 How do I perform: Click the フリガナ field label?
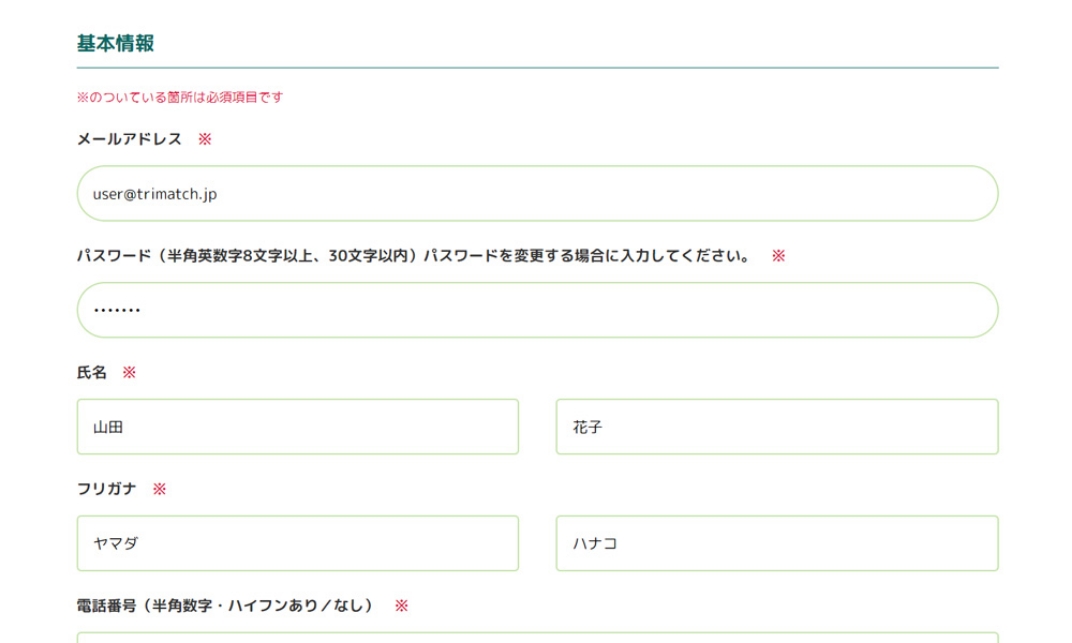click(x=107, y=489)
